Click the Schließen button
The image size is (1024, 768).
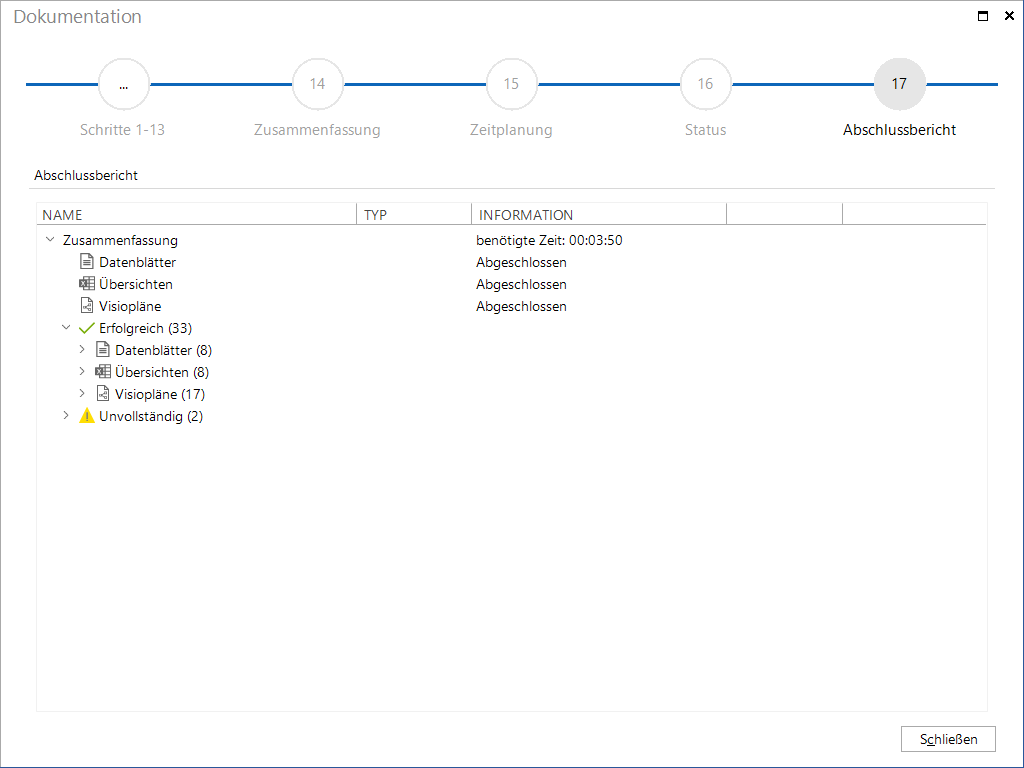[948, 739]
